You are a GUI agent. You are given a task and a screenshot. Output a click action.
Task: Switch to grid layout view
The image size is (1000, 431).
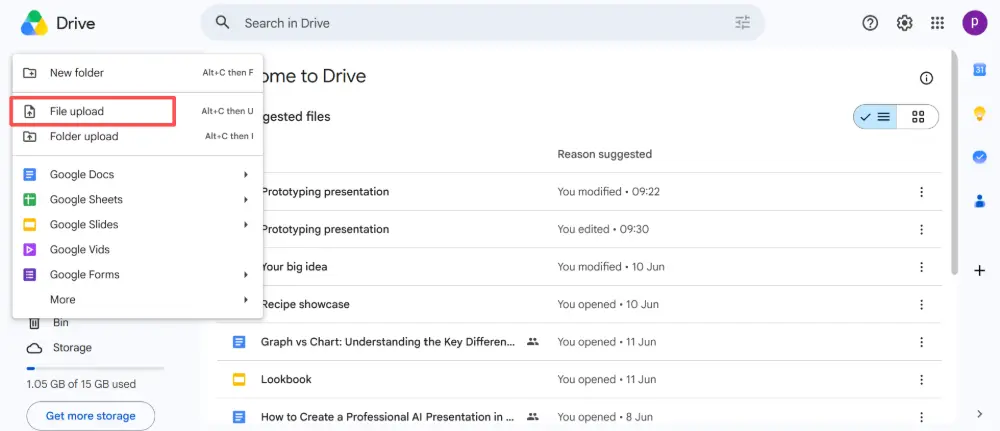(x=918, y=117)
